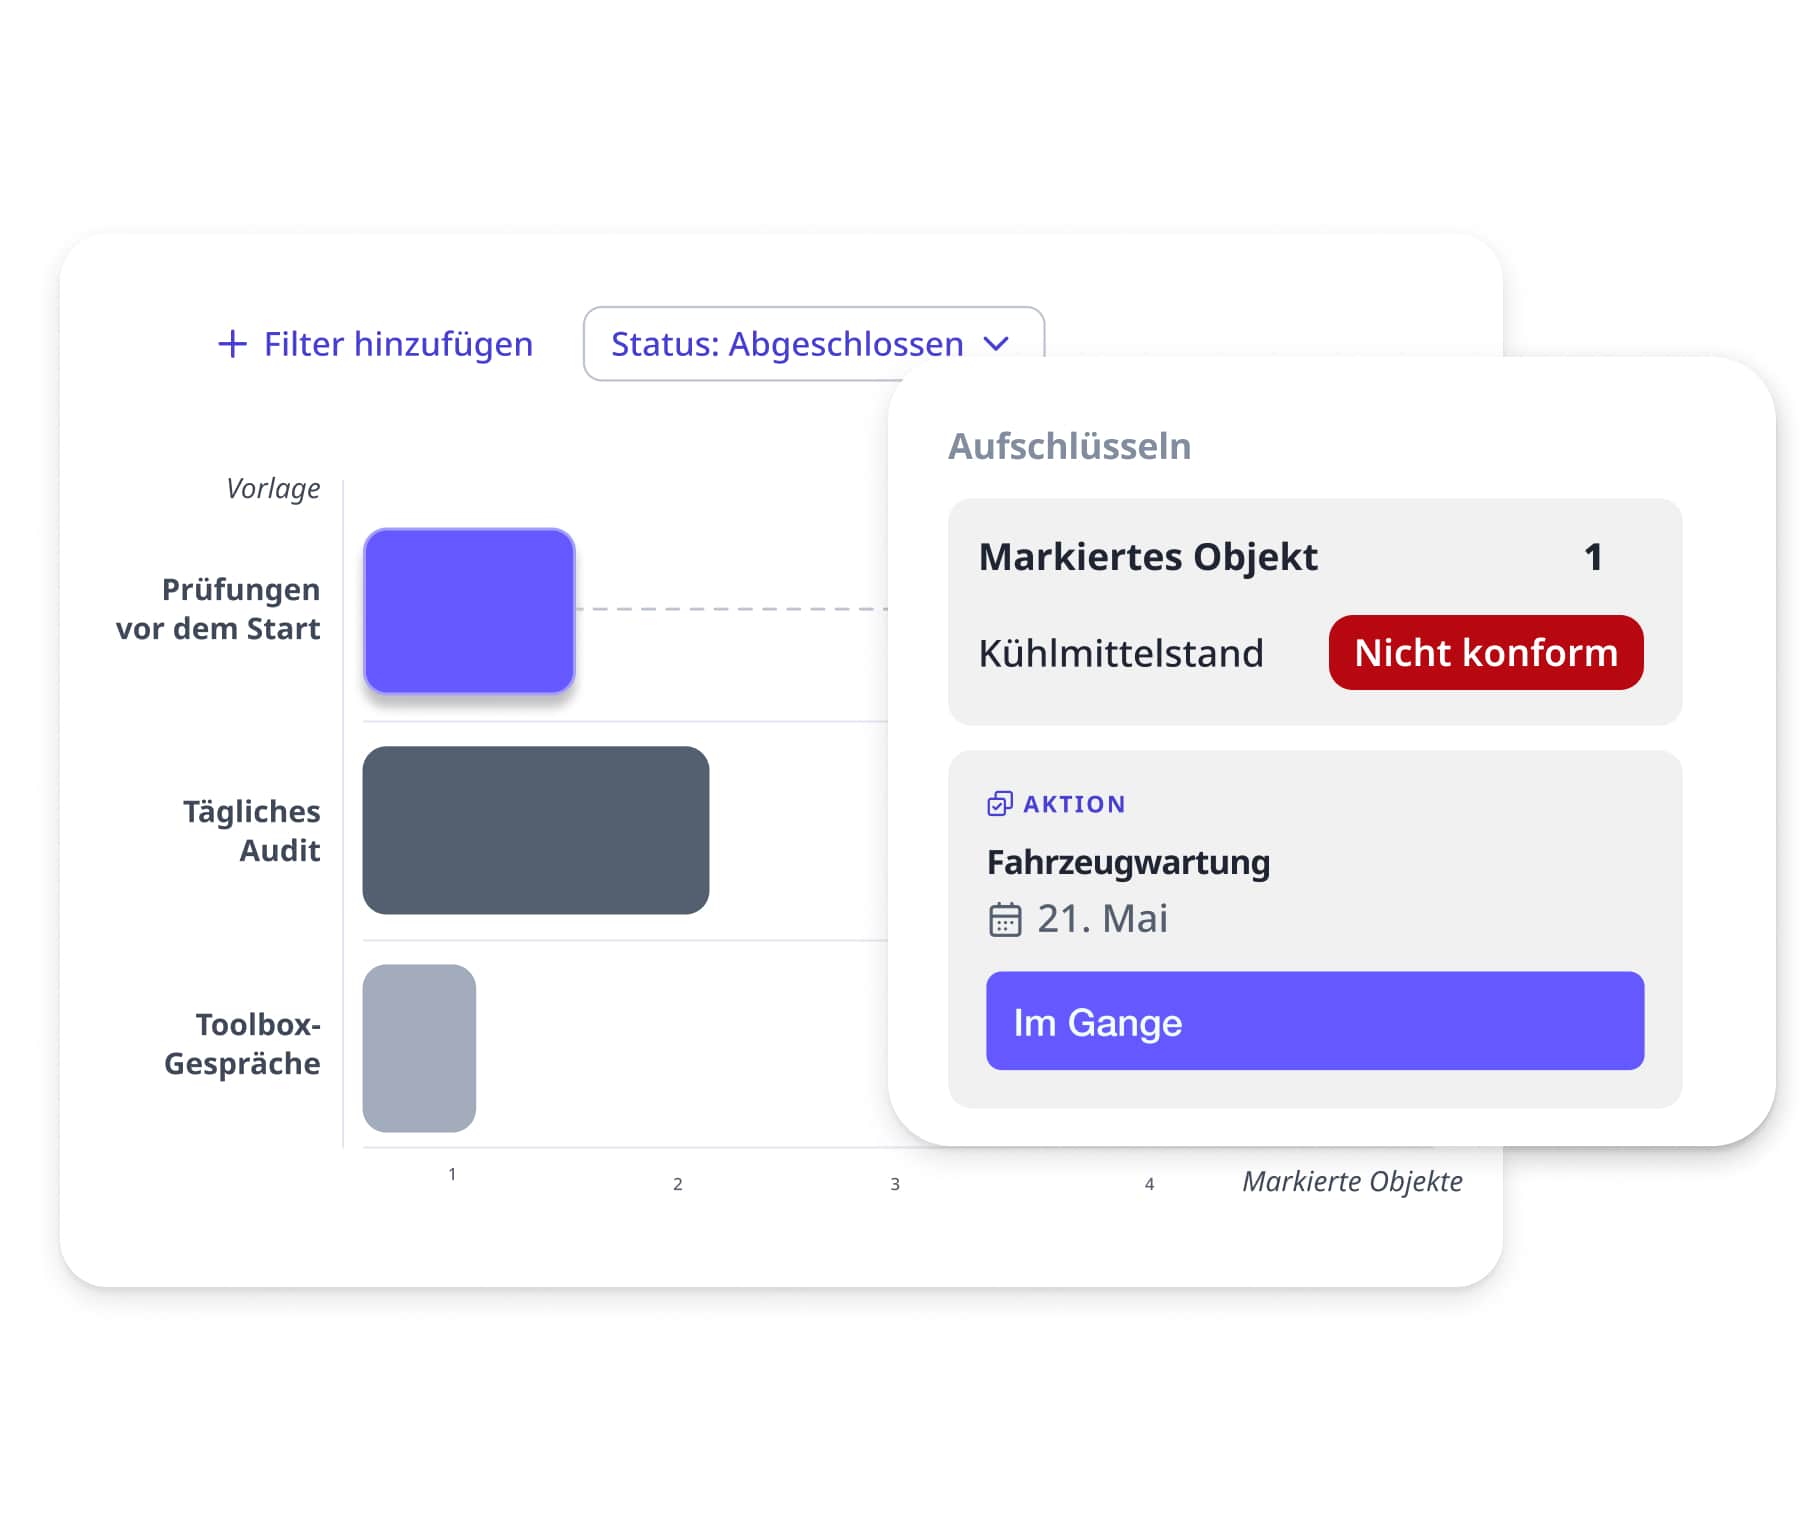This screenshot has width=1800, height=1524.
Task: Click the Aufschlüsseln panel title
Action: pos(1069,446)
